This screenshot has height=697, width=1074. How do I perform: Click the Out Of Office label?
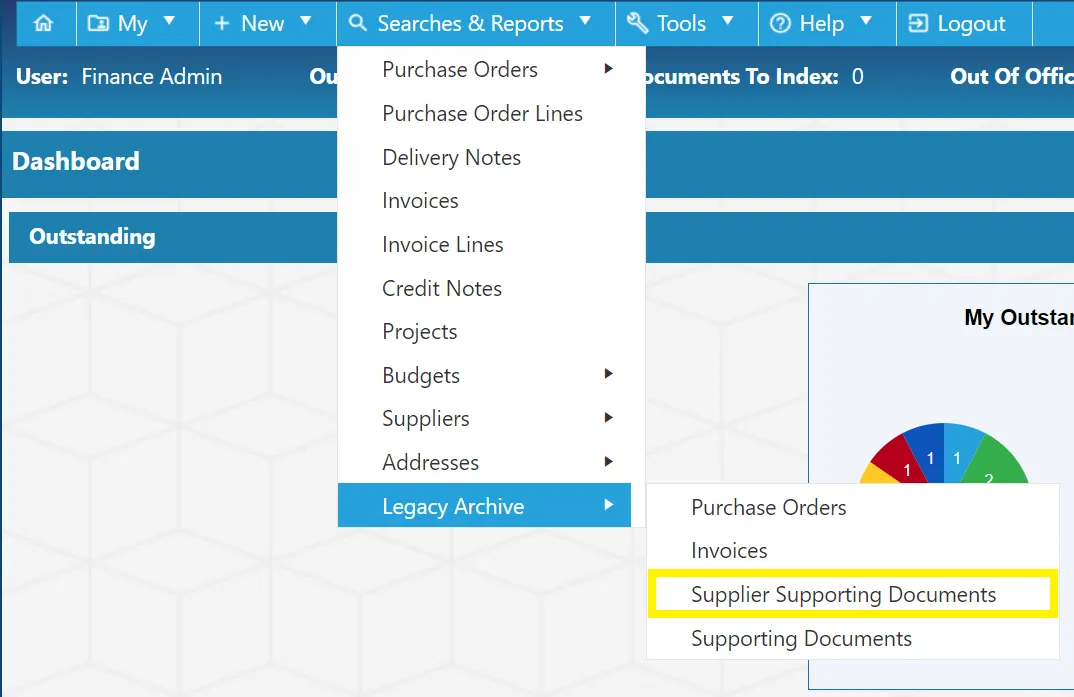click(x=1012, y=77)
